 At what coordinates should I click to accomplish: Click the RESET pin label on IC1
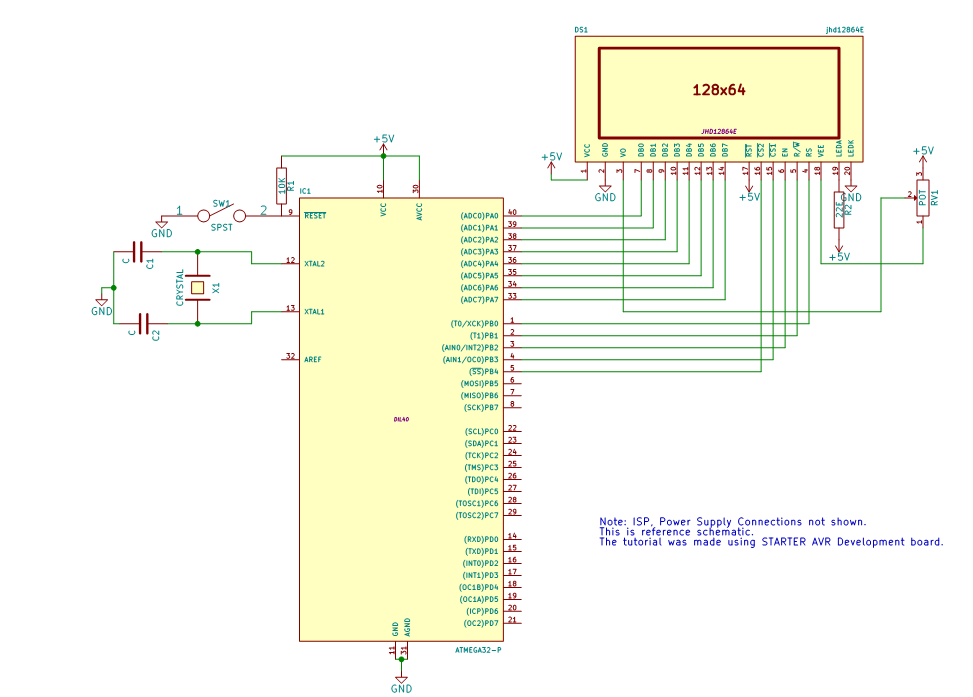click(x=315, y=215)
